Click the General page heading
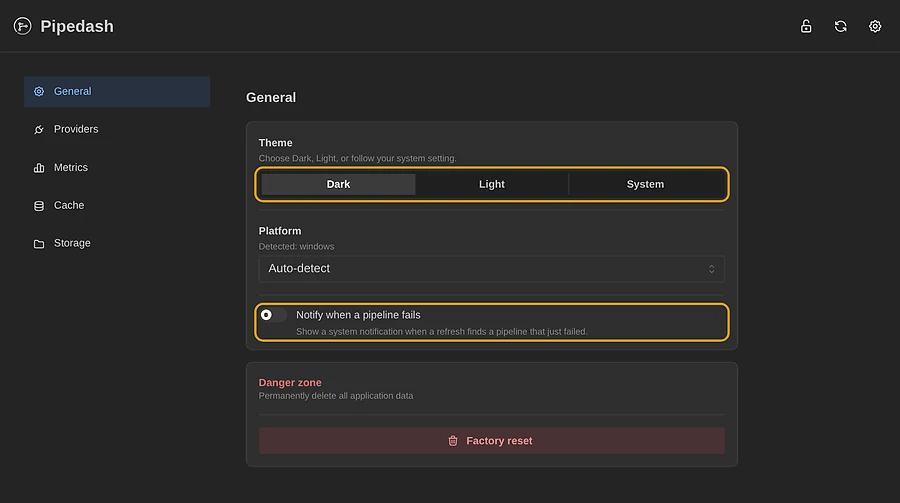The width and height of the screenshot is (900, 503). 271,98
